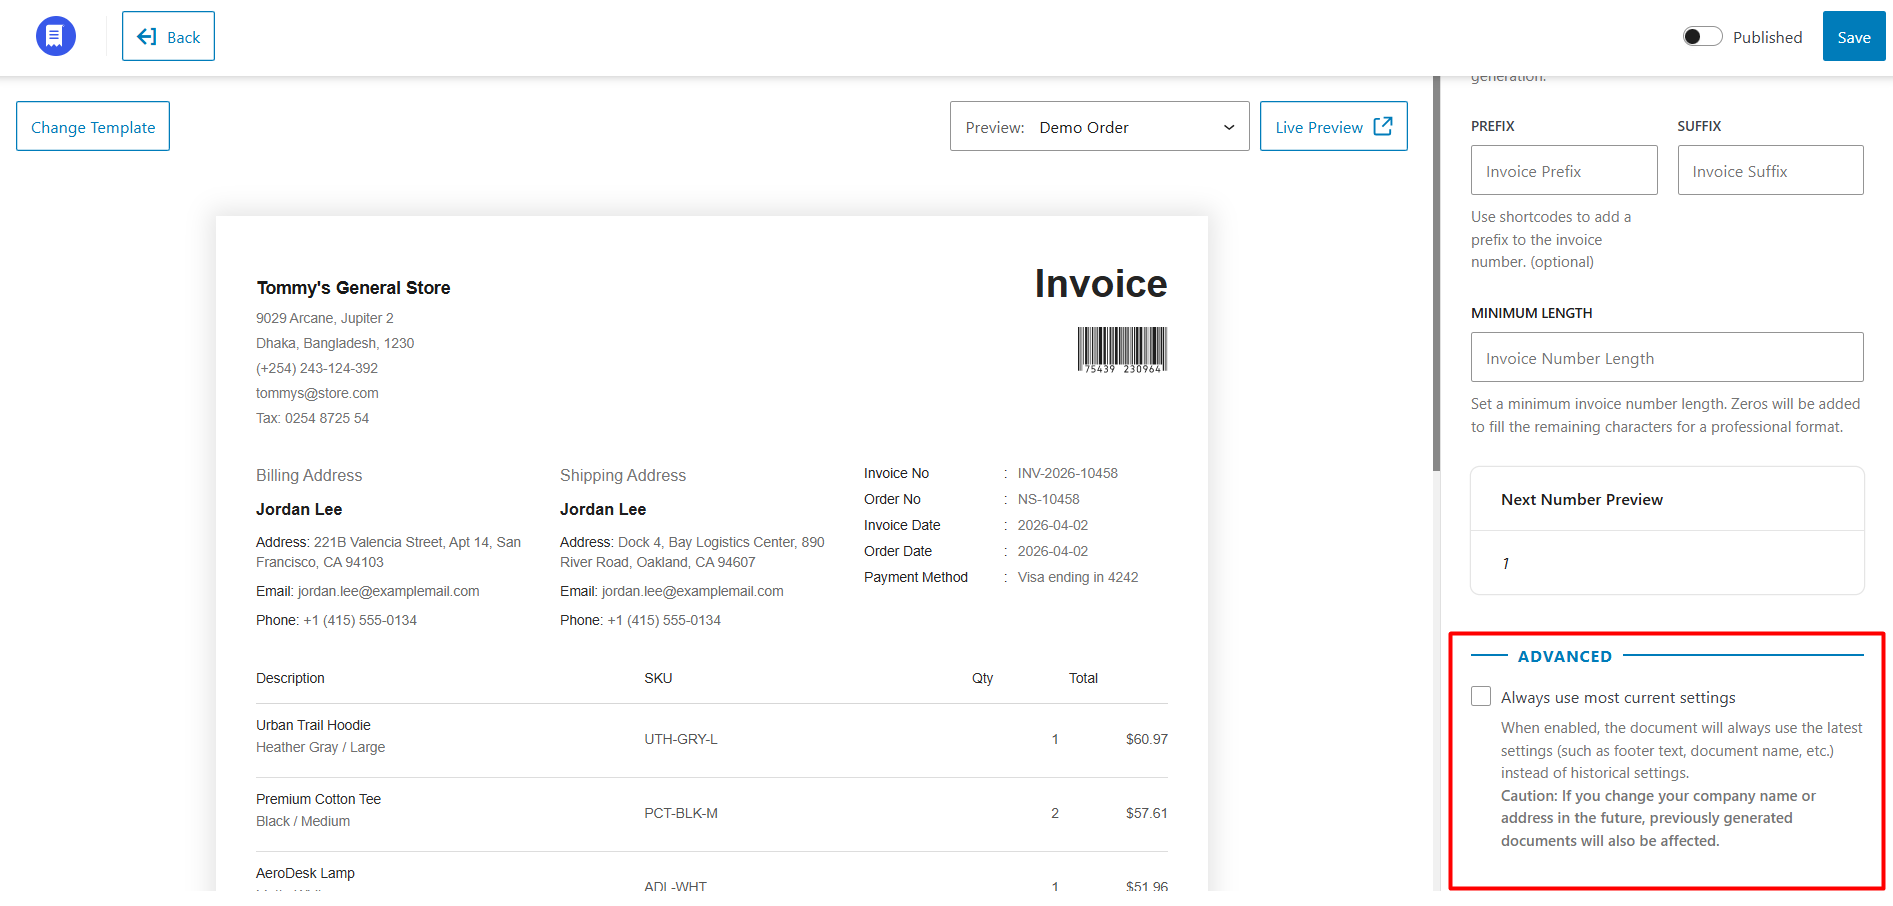
Task: Click the $57.61 total
Action: (1147, 813)
